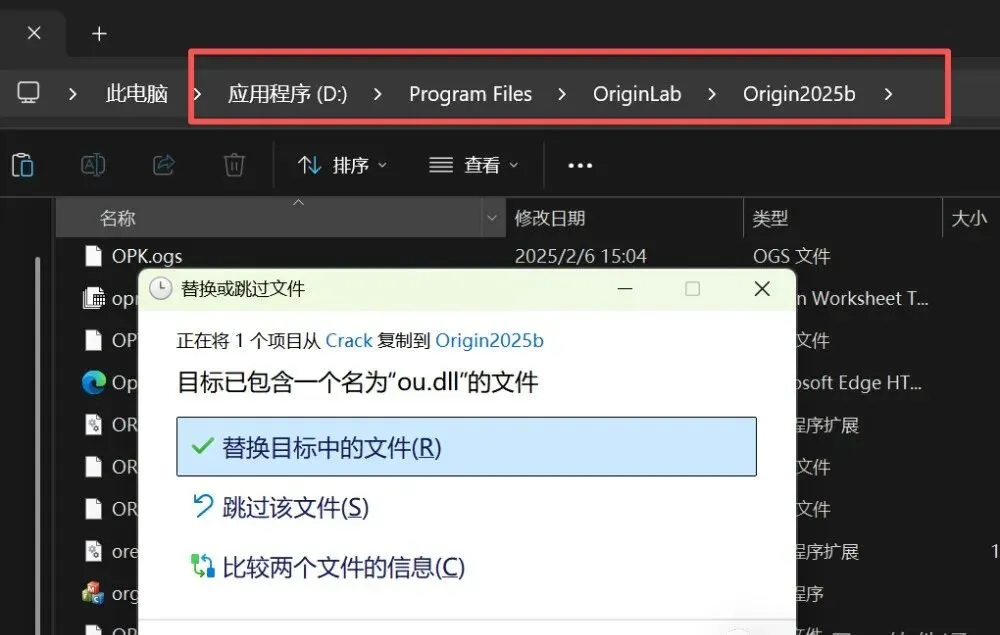Viewport: 1000px width, 635px height.
Task: Click the Share toolbar icon
Action: tap(164, 165)
